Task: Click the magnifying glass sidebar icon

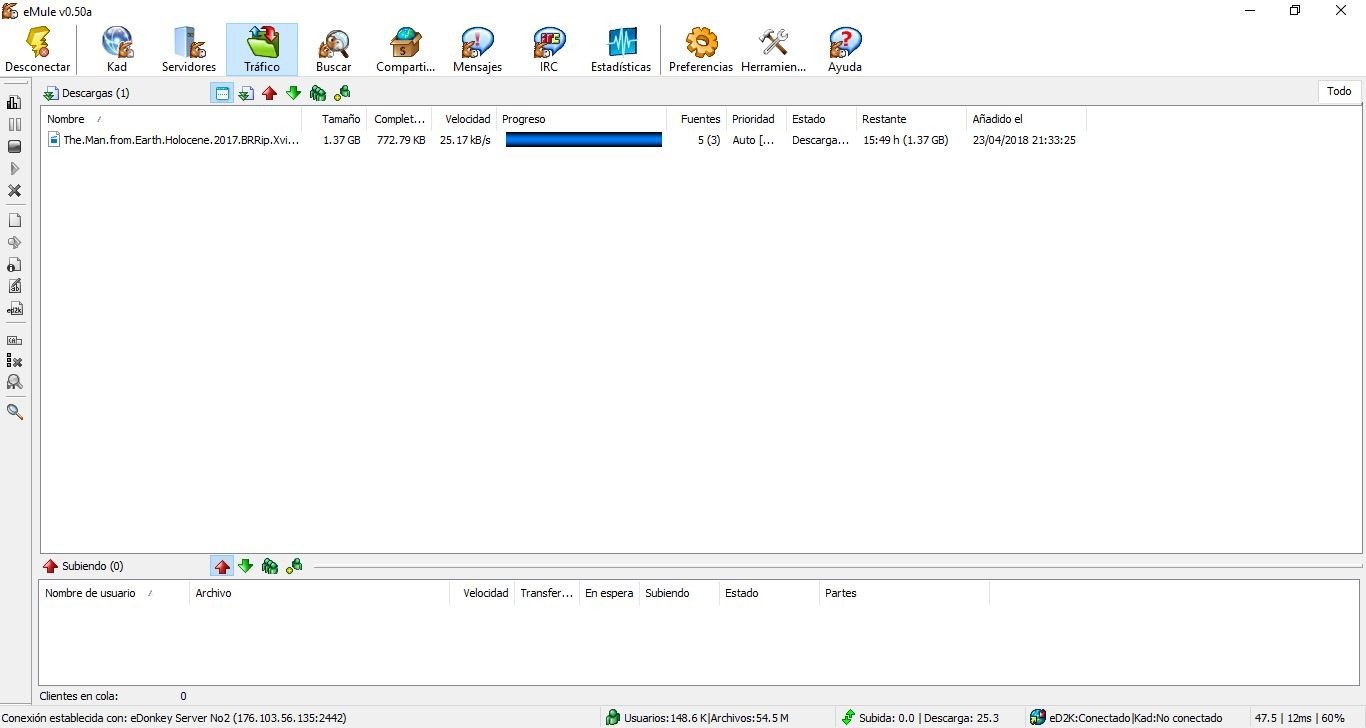Action: [x=14, y=411]
